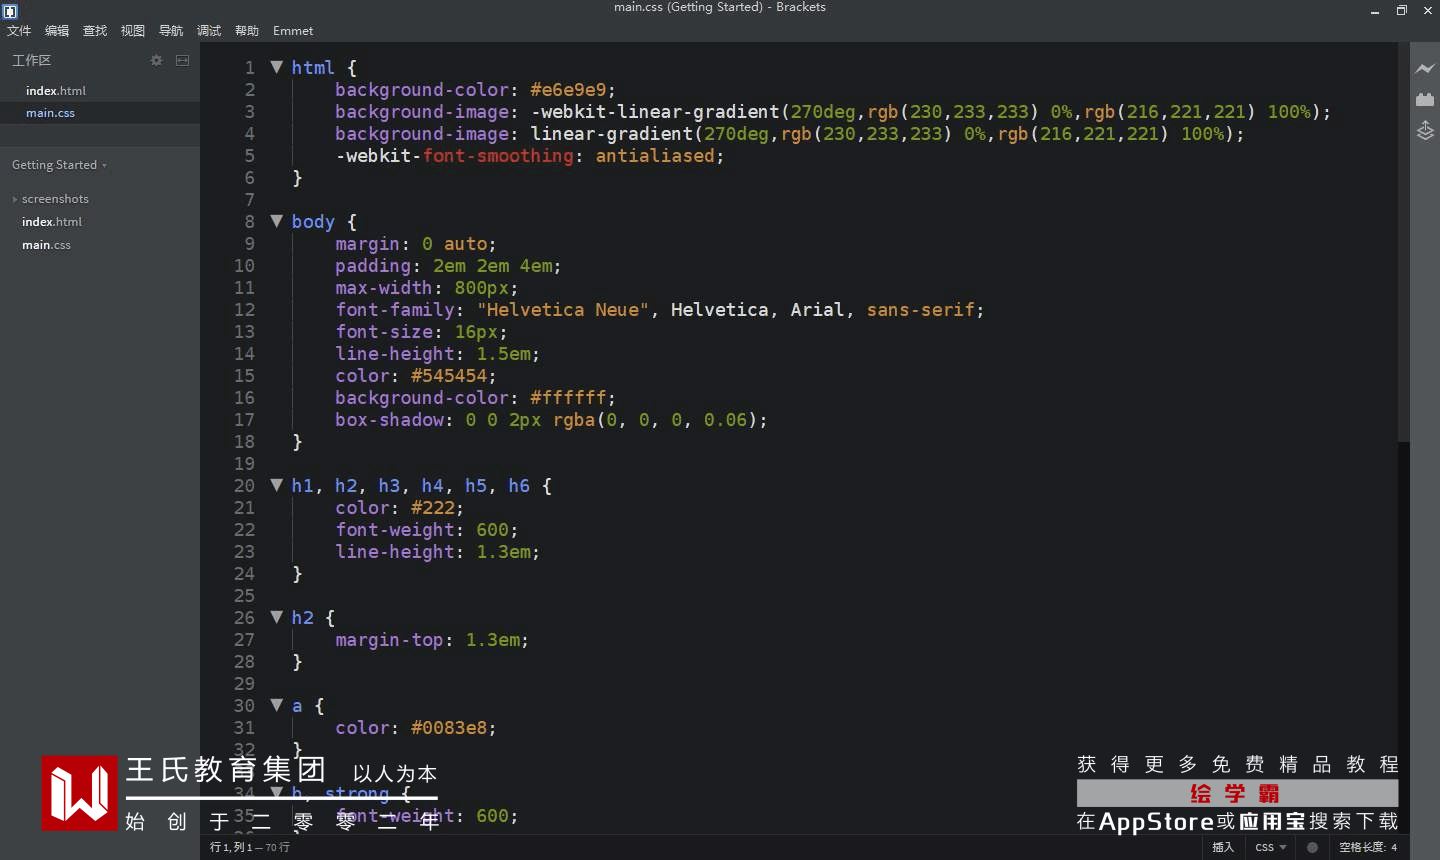This screenshot has width=1440, height=860.
Task: Click the editor vertical scrollbar thumb
Action: (x=1403, y=240)
